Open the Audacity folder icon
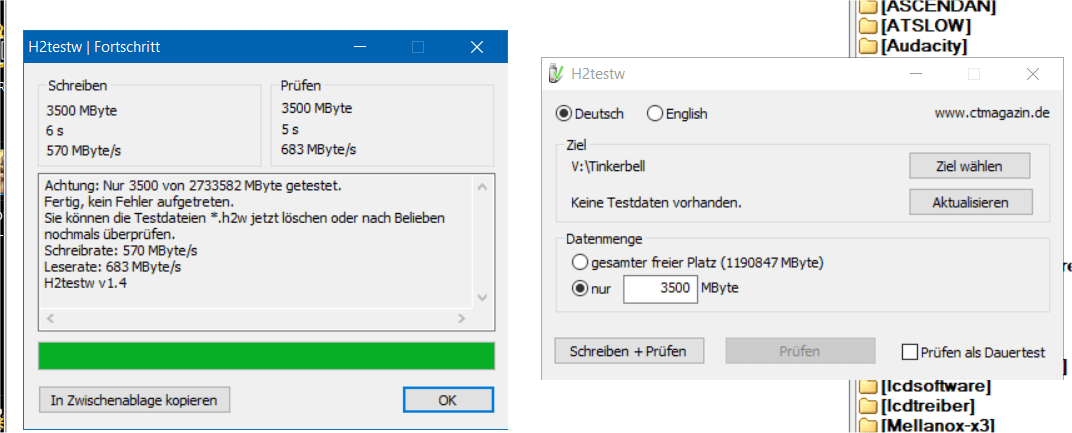 point(868,45)
